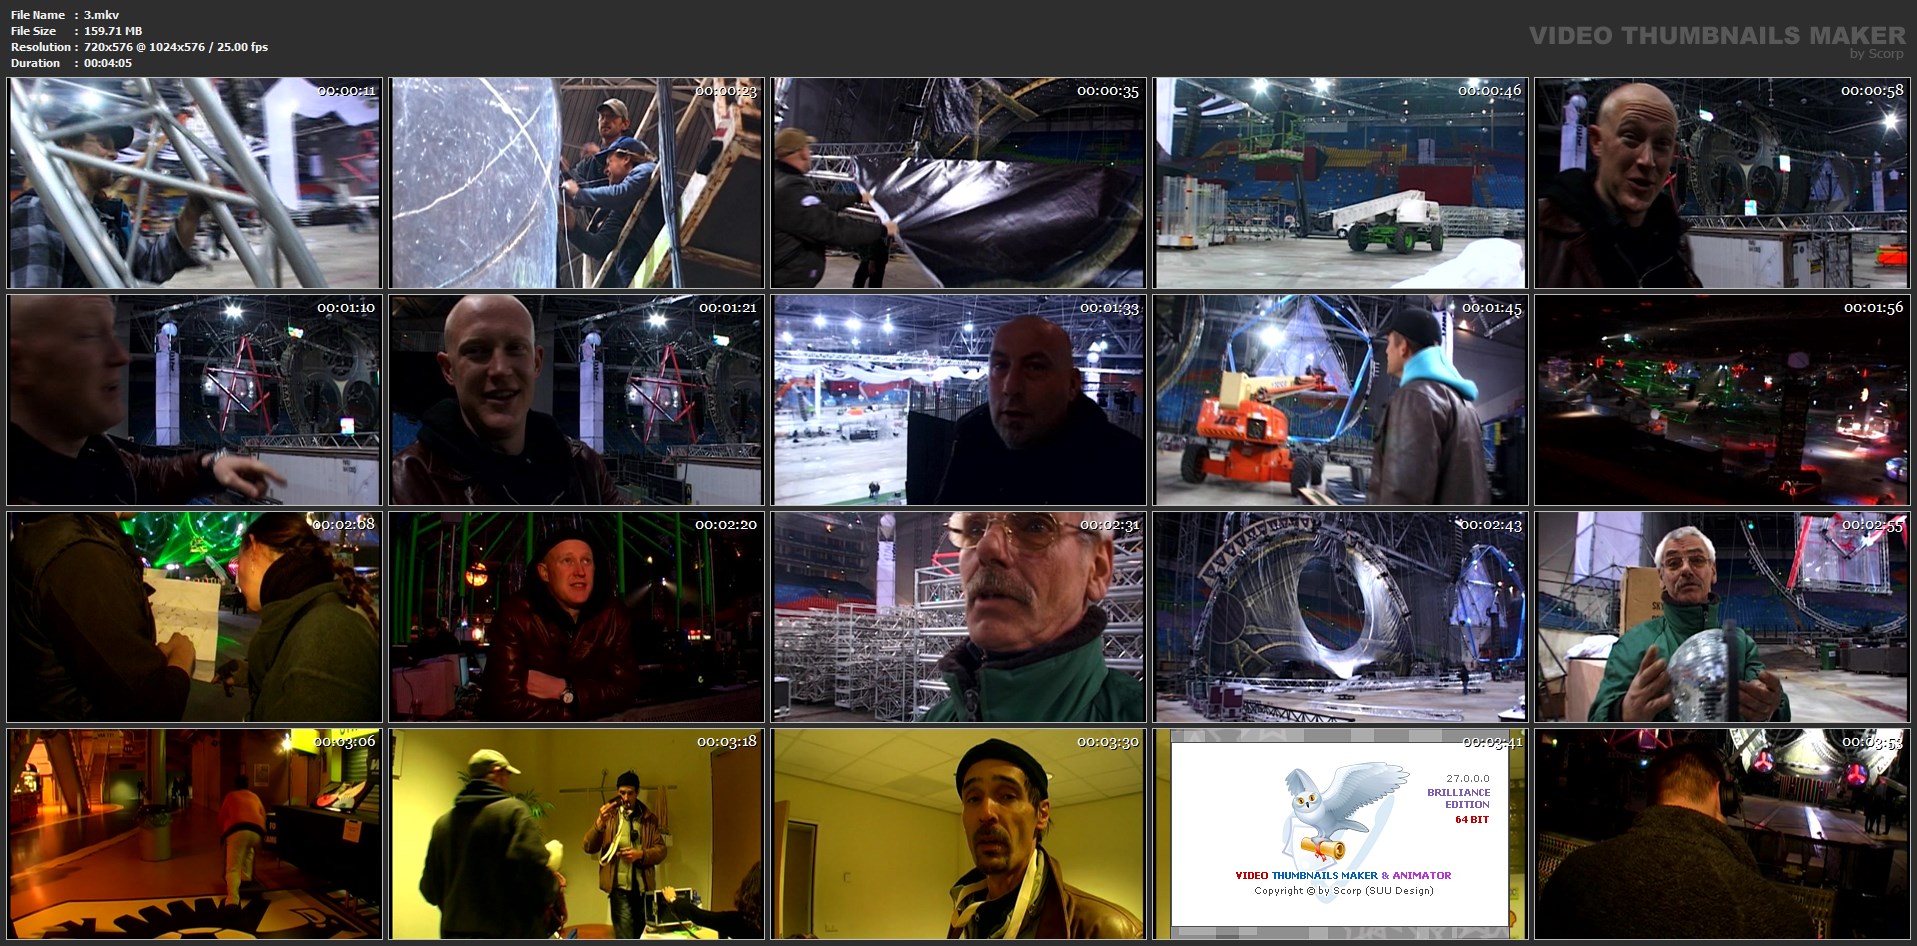Click the Duration 00:04:05 info line
The width and height of the screenshot is (1917, 946).
click(x=71, y=63)
